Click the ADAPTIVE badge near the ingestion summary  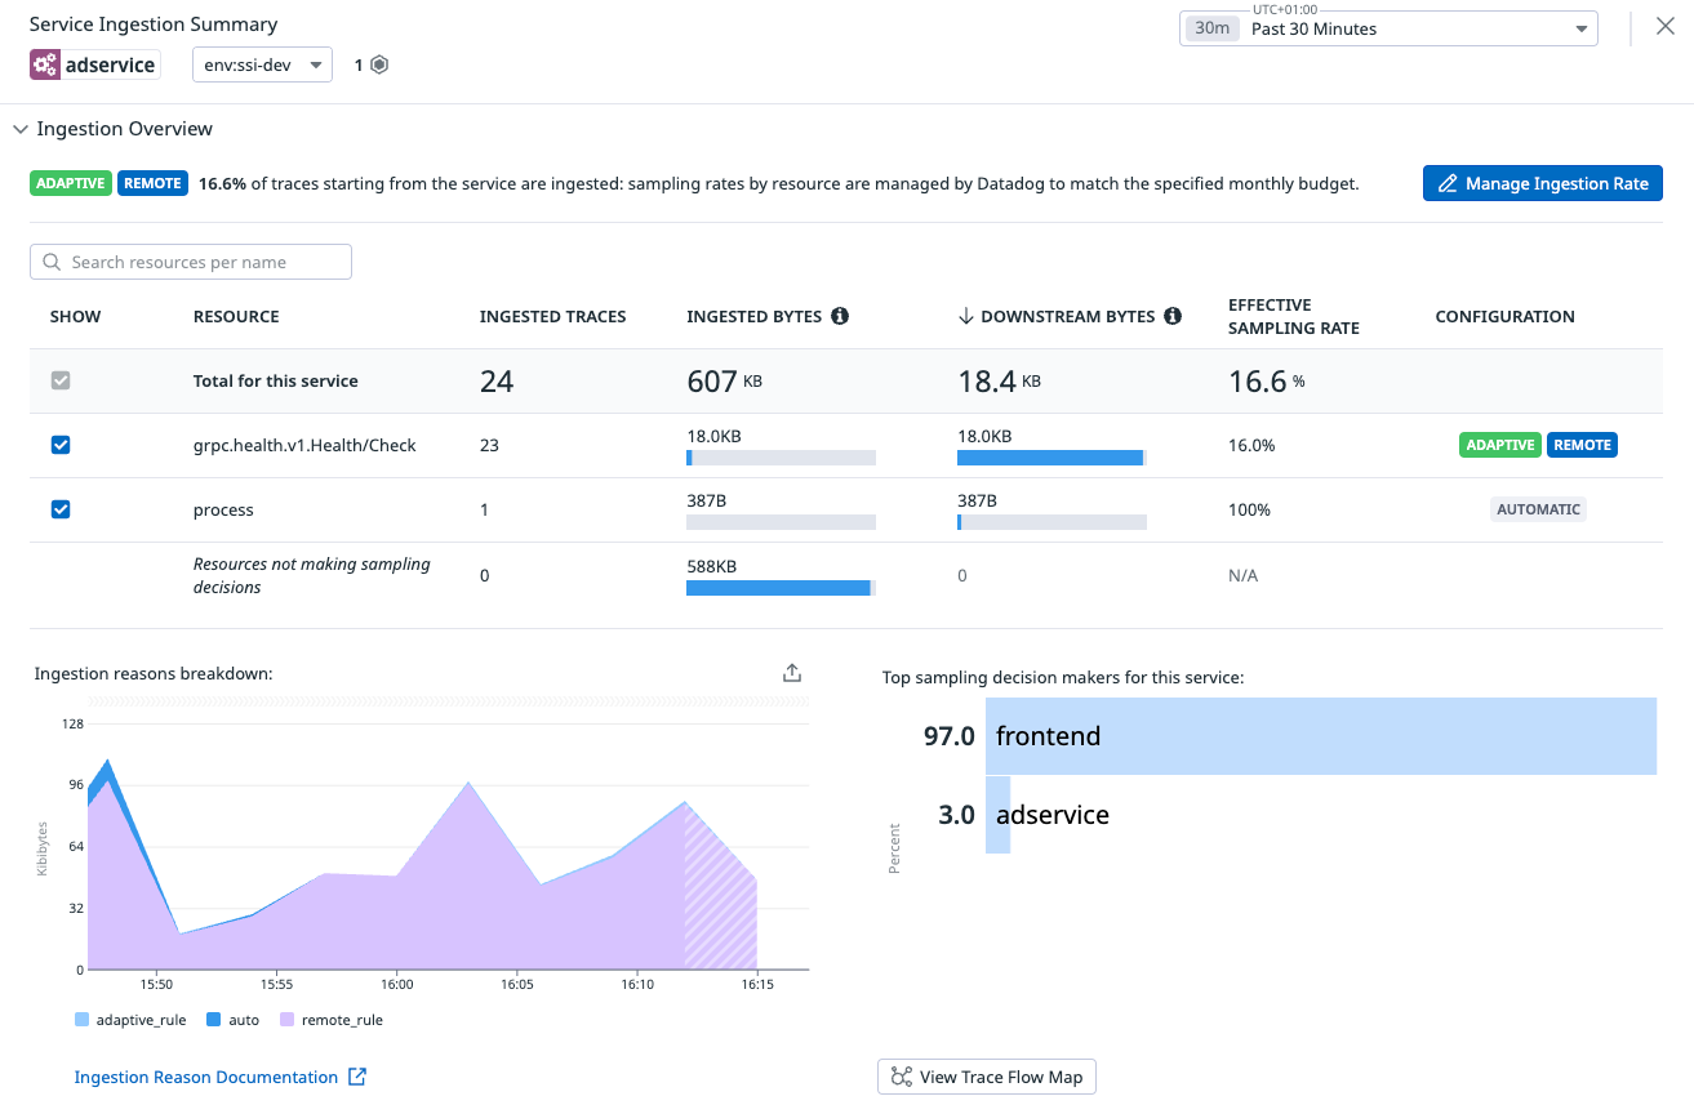coord(70,183)
